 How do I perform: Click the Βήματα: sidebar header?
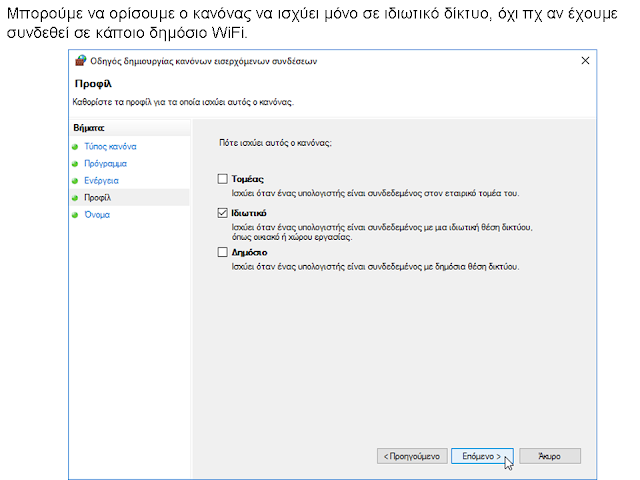[89, 128]
